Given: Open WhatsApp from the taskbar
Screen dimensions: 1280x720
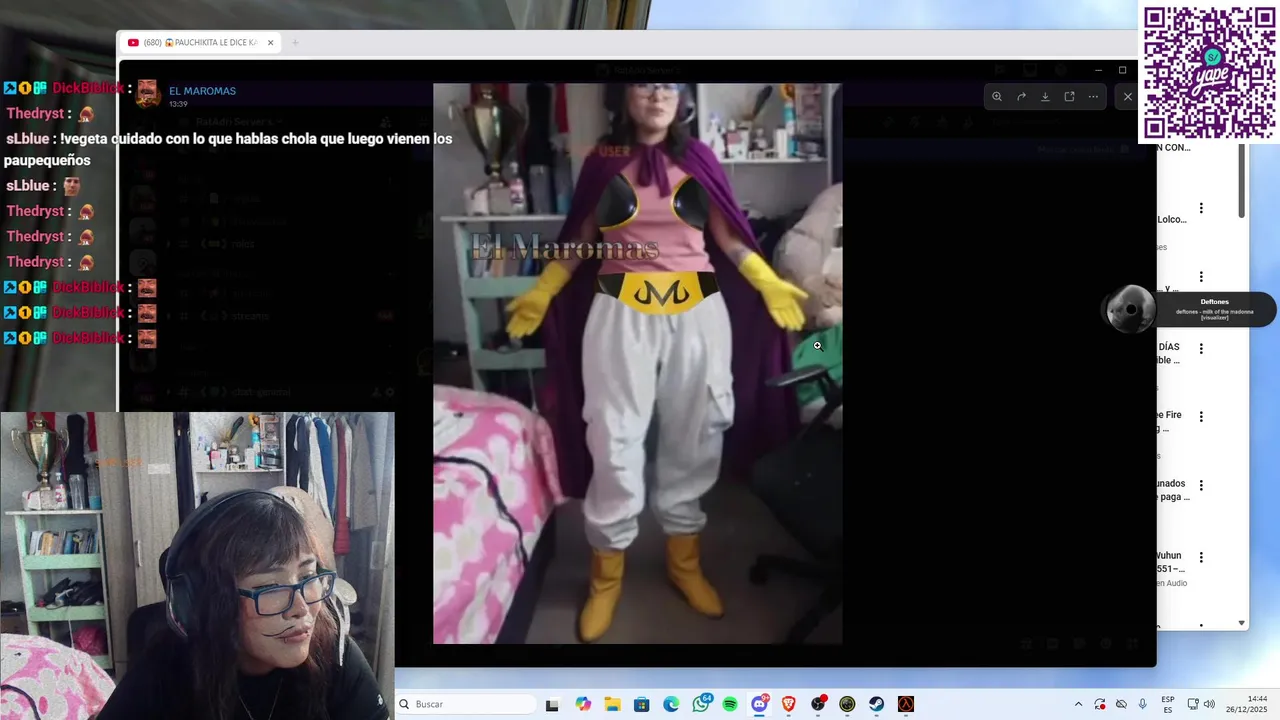Looking at the screenshot, I should pyautogui.click(x=701, y=704).
